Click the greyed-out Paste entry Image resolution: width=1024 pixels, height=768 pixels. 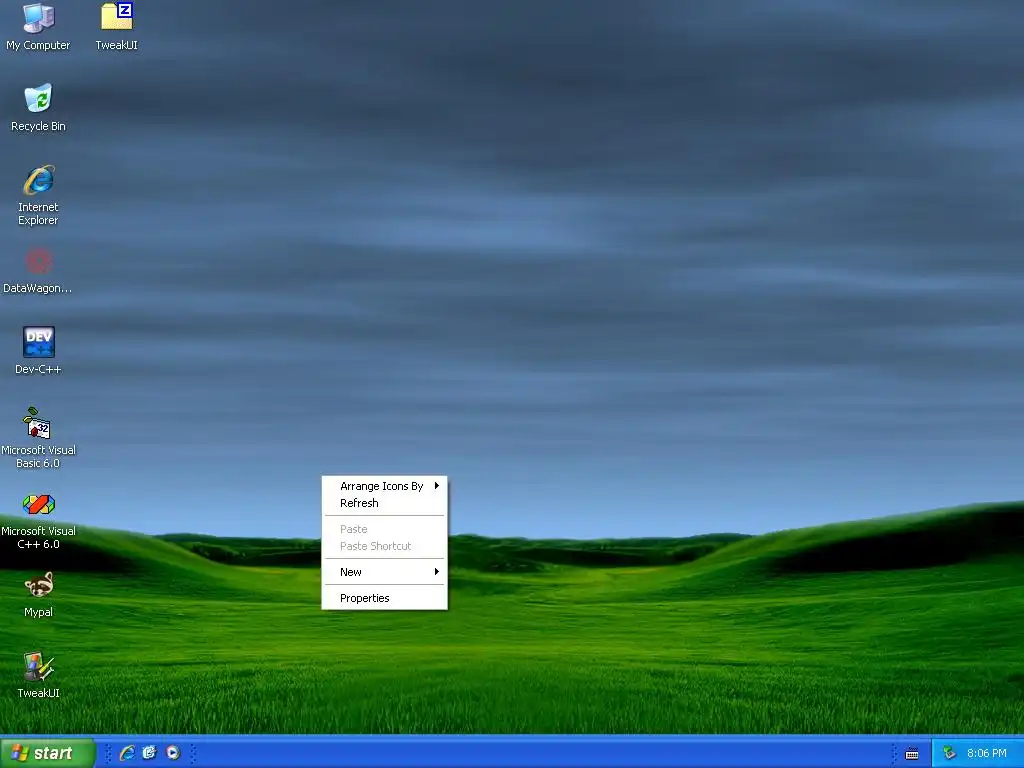pyautogui.click(x=385, y=529)
